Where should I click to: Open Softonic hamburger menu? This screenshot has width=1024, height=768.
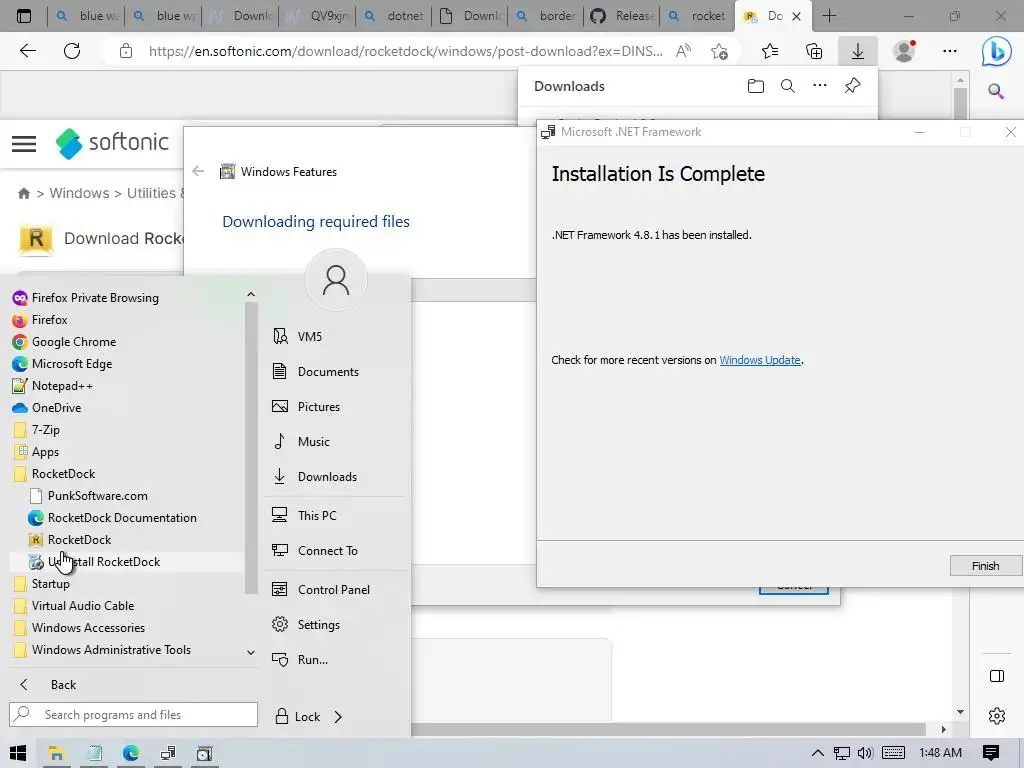[x=24, y=144]
